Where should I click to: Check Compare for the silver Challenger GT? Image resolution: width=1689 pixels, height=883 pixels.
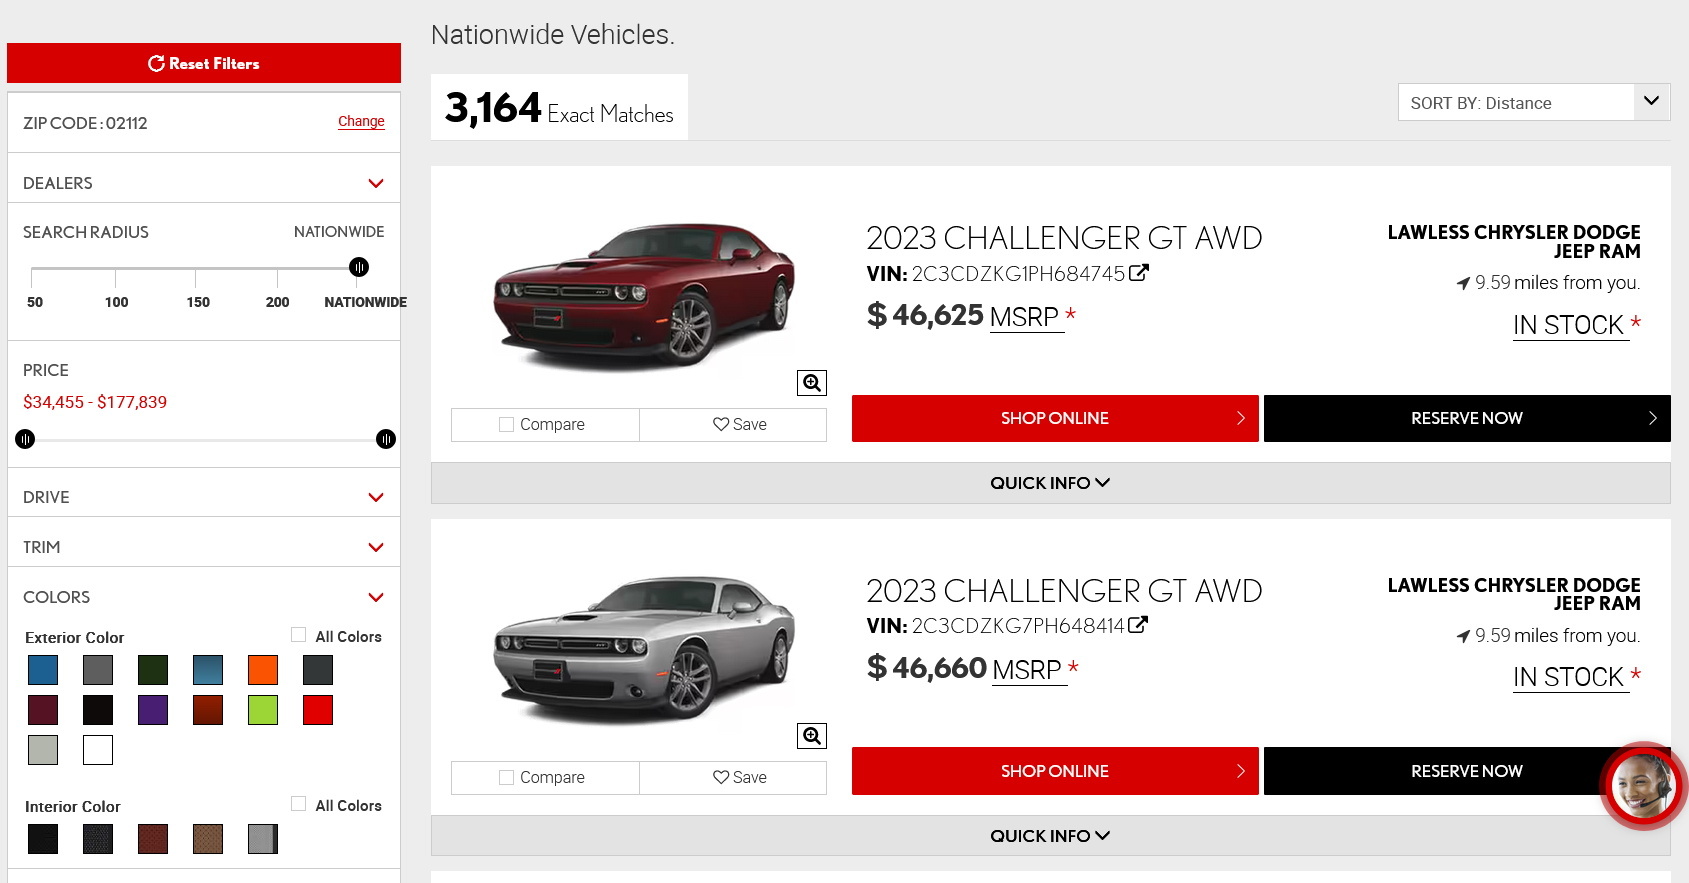coord(507,777)
